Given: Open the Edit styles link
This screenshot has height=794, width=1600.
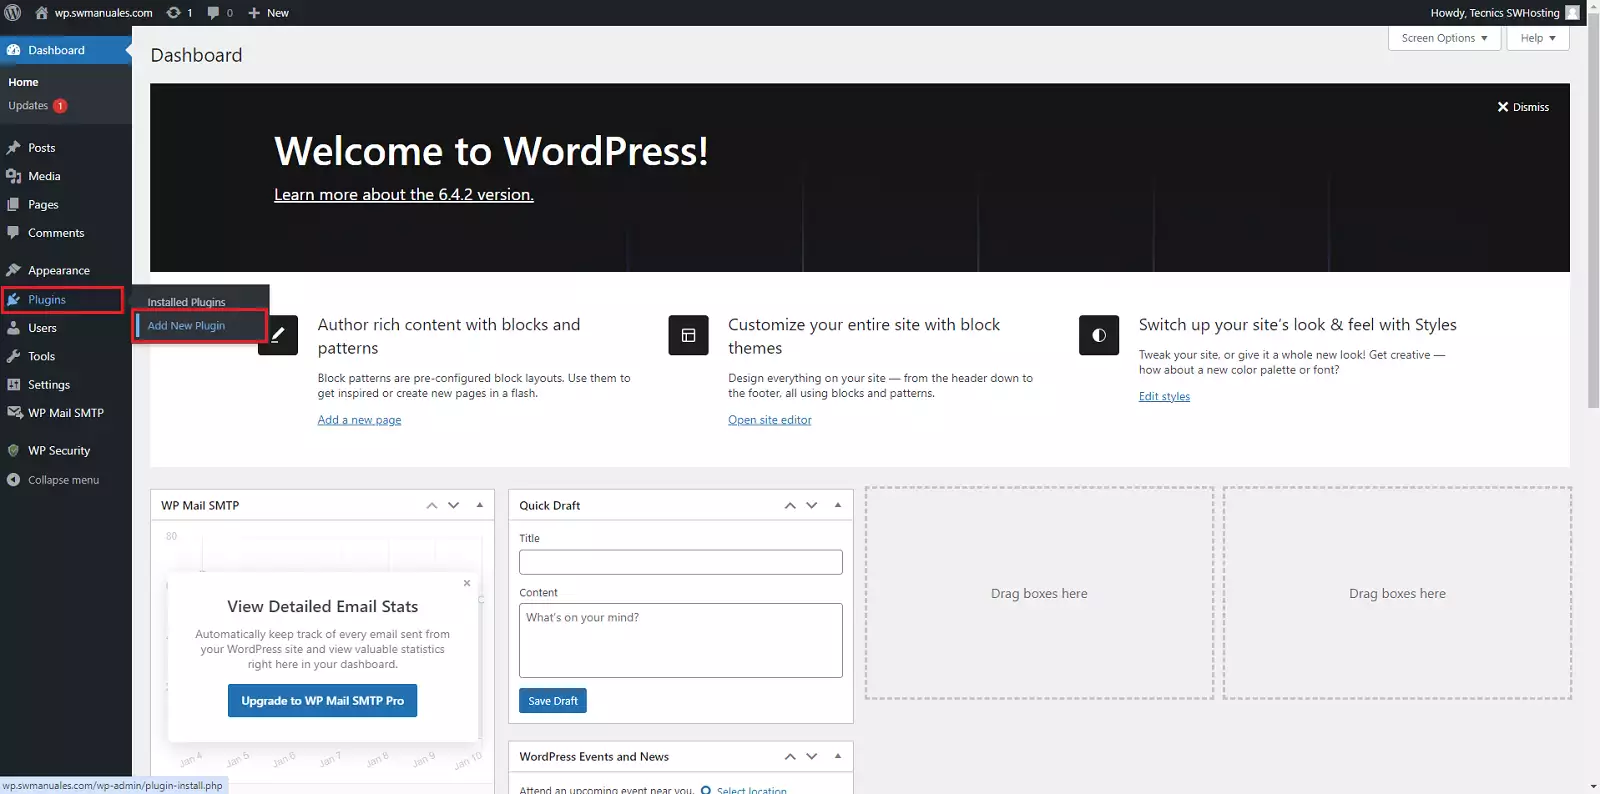Looking at the screenshot, I should 1164,397.
